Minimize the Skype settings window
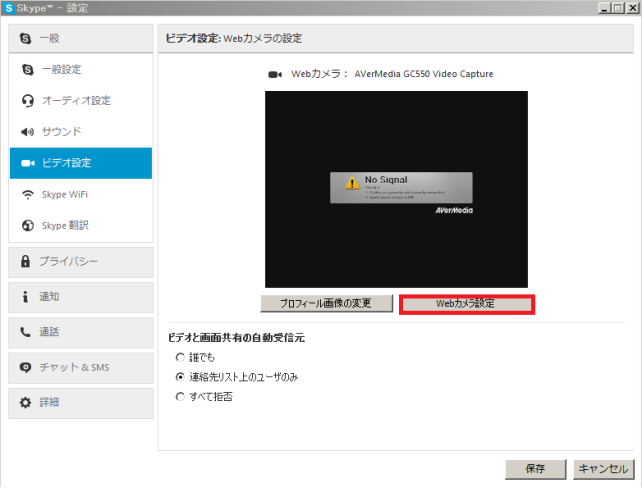642x492 pixels. 604,8
